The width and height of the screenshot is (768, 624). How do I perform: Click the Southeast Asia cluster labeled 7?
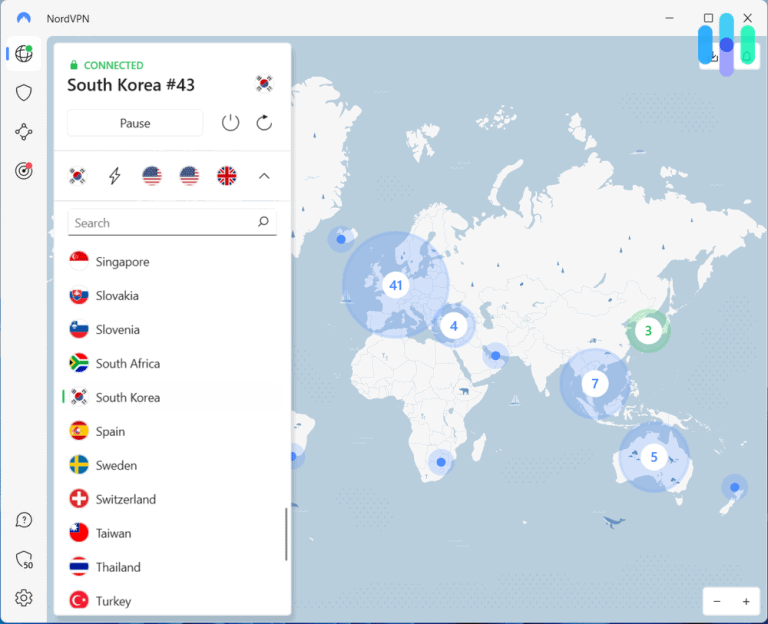[x=595, y=384]
